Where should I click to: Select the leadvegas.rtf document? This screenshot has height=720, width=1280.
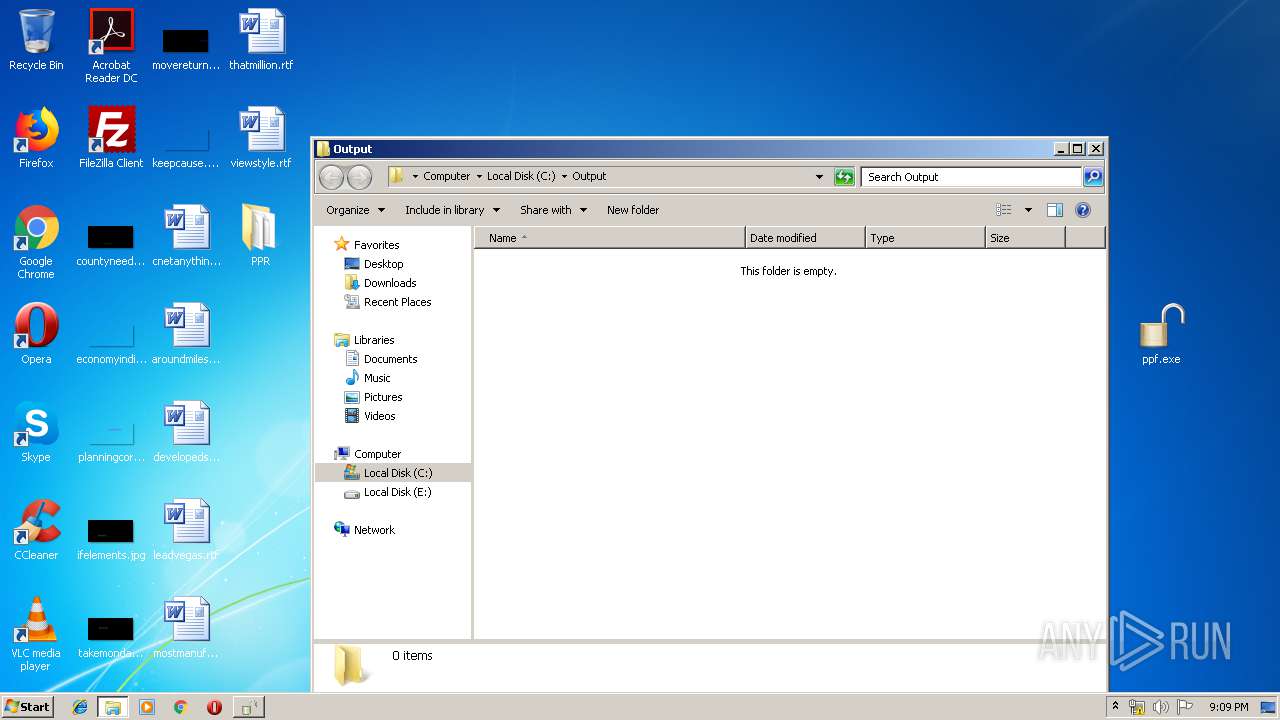point(186,530)
